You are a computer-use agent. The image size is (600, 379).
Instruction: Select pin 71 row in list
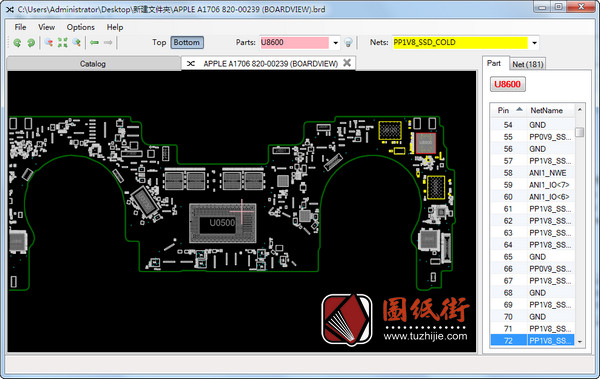pyautogui.click(x=533, y=329)
